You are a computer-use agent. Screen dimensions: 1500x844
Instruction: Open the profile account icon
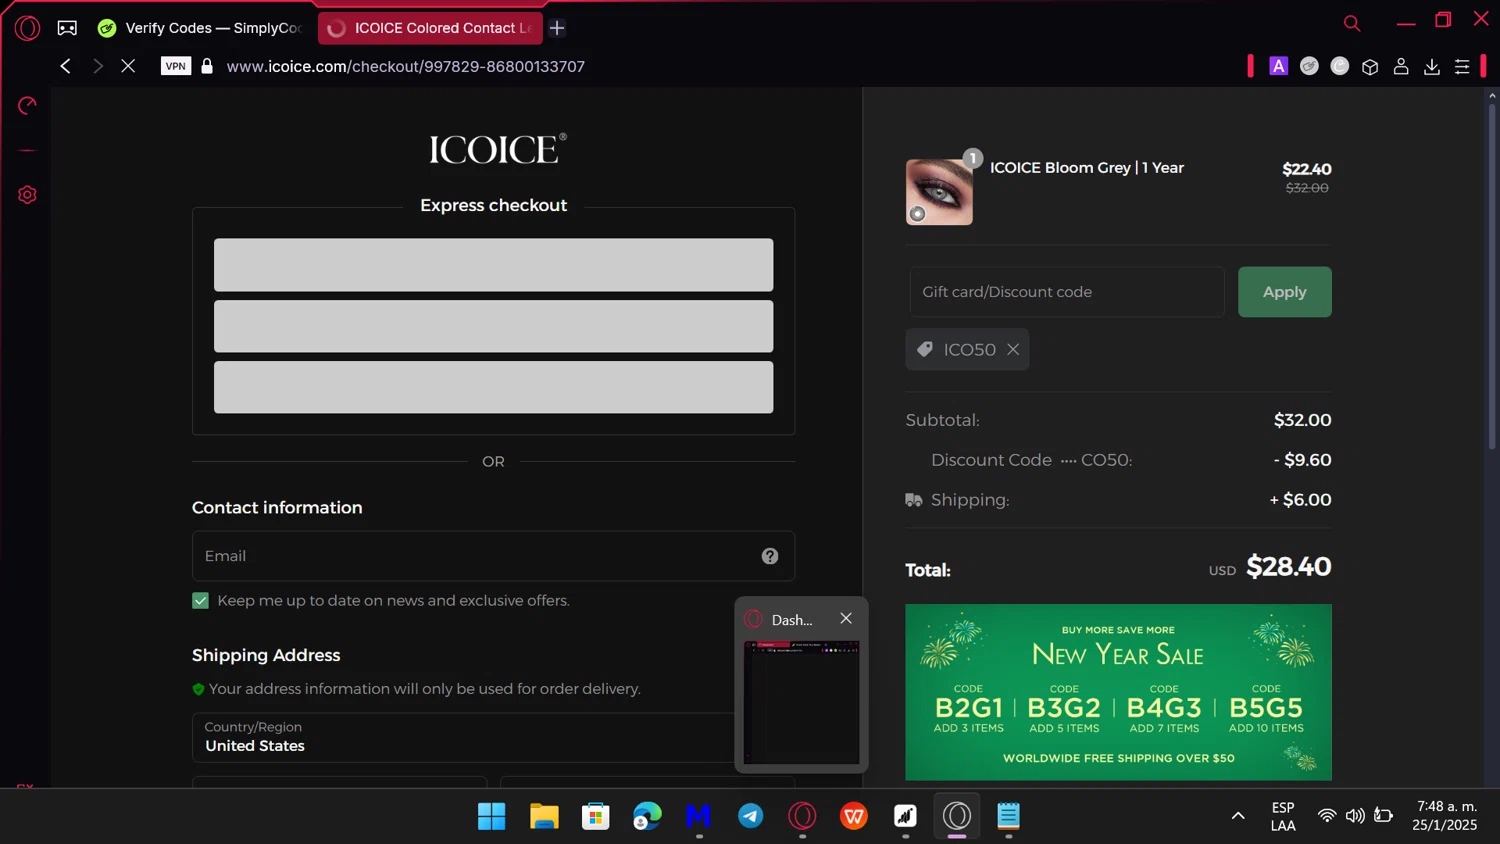[x=1401, y=66]
